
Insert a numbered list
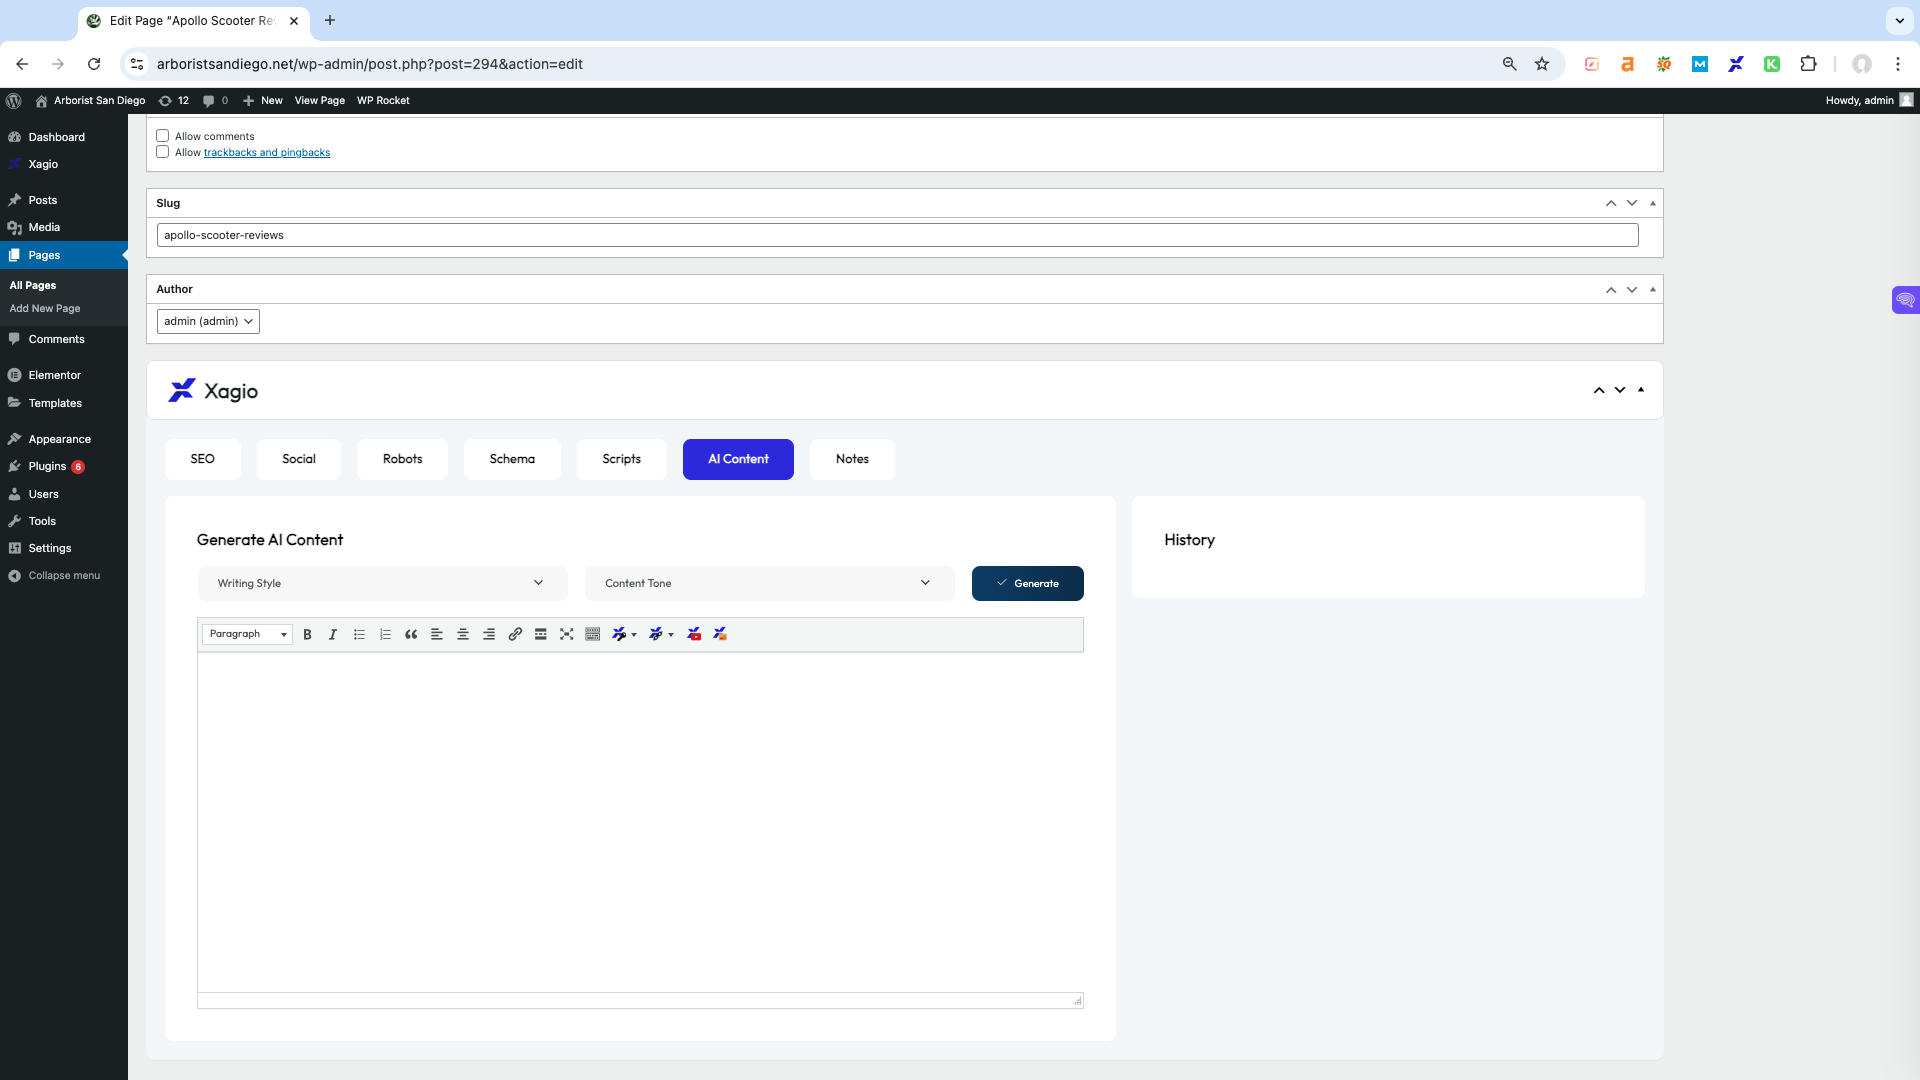385,634
